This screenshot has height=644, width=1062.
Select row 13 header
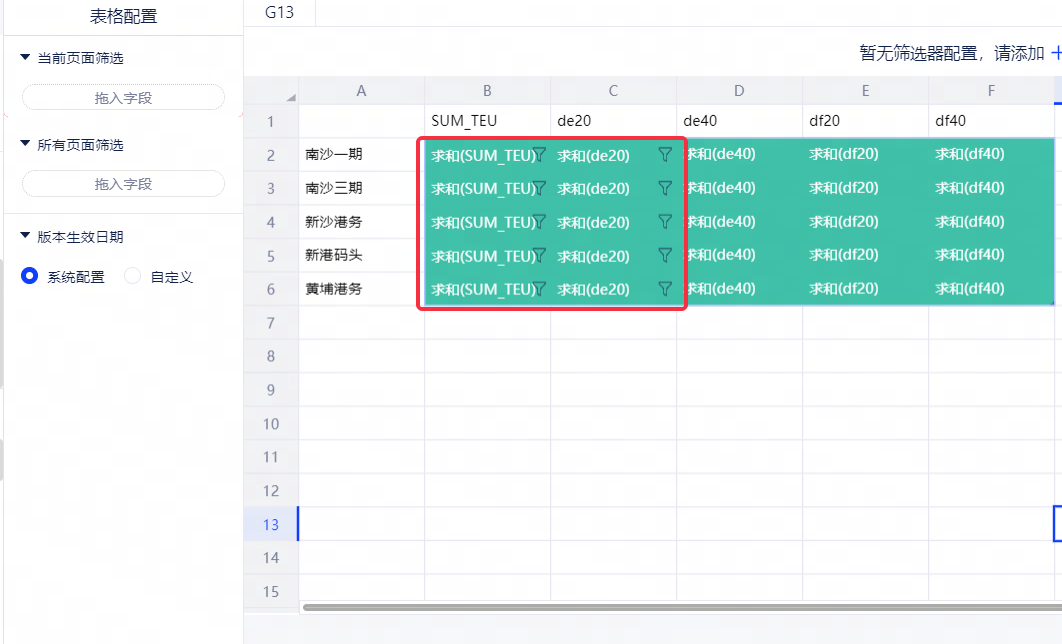[271, 524]
